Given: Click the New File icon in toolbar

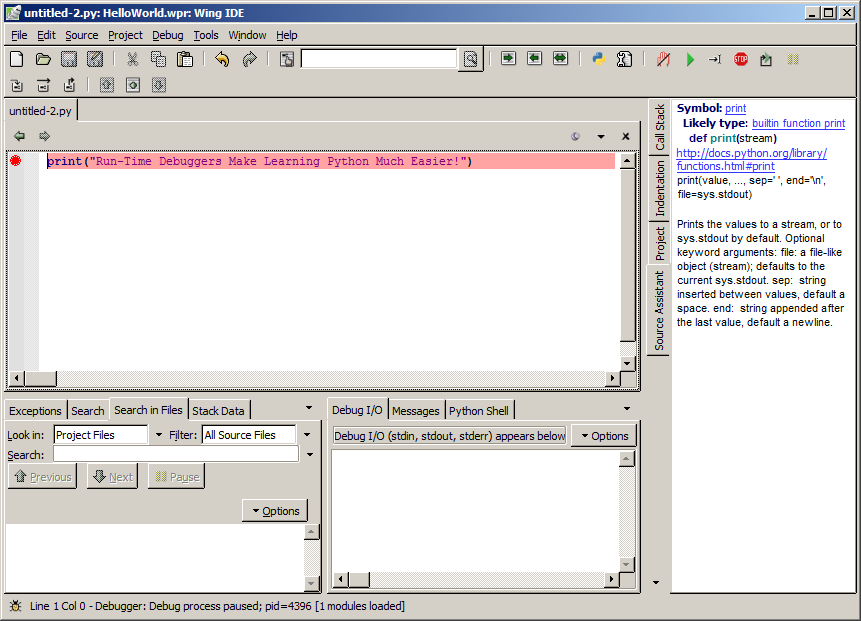Looking at the screenshot, I should click(x=17, y=59).
